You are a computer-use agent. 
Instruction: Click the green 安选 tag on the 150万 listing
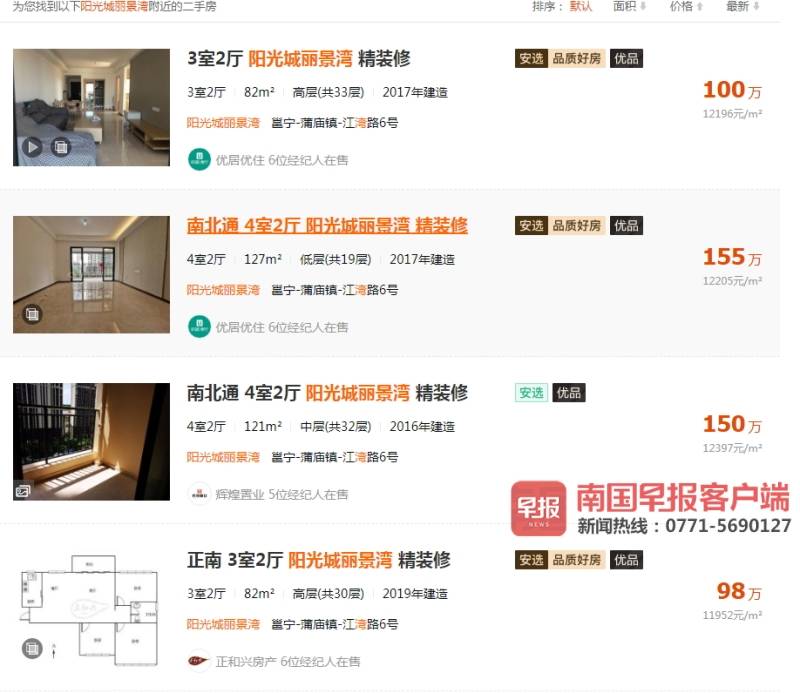(x=531, y=393)
